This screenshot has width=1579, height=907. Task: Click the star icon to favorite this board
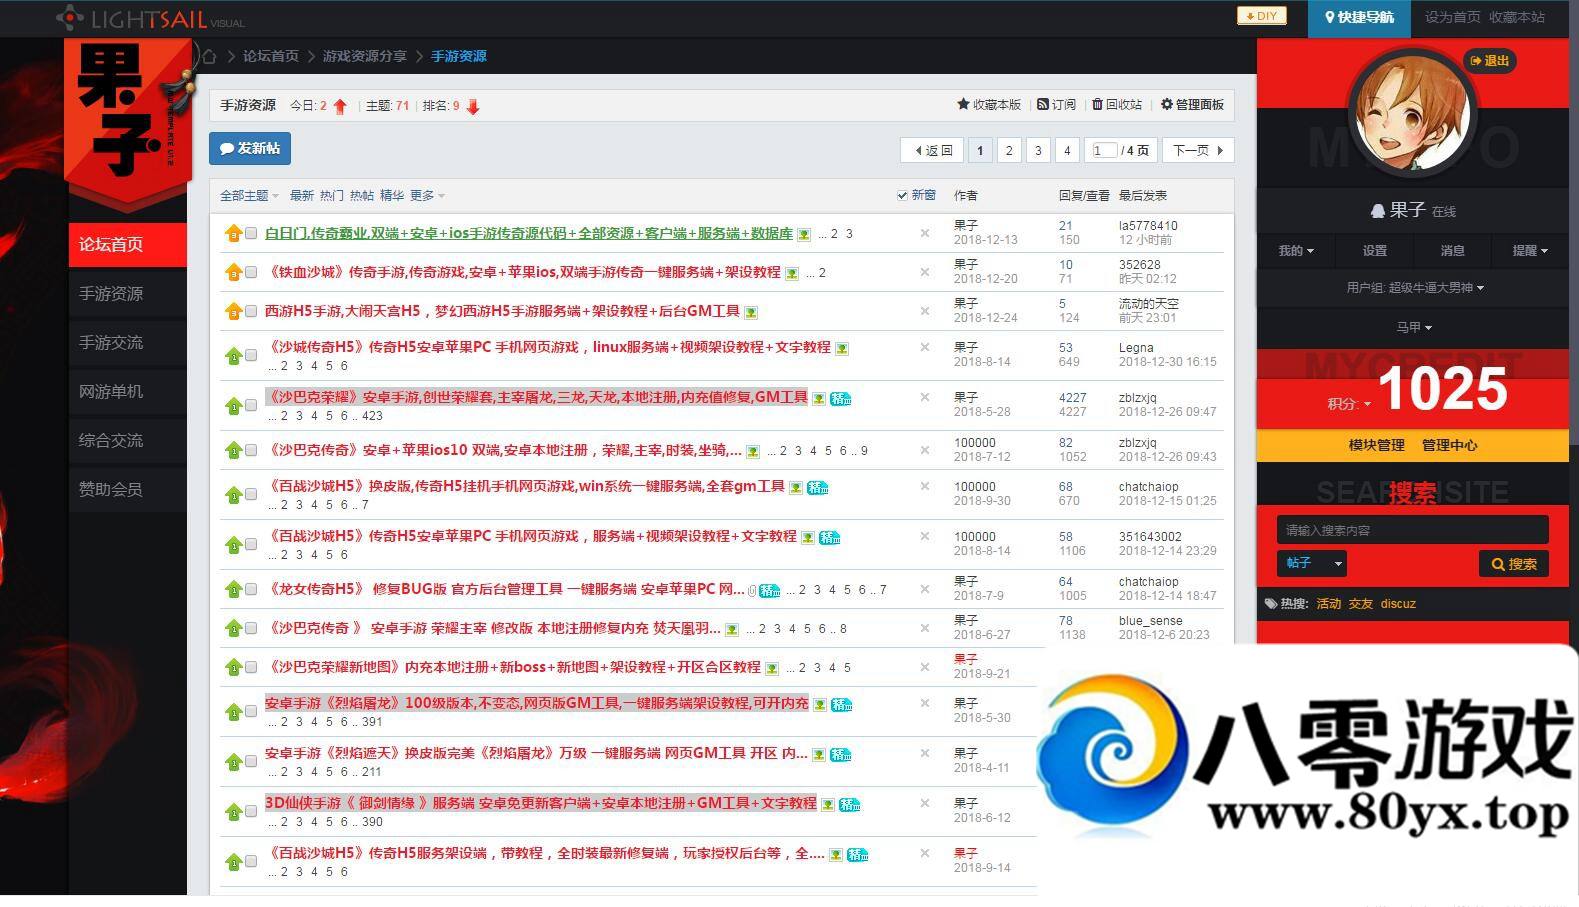coord(963,104)
